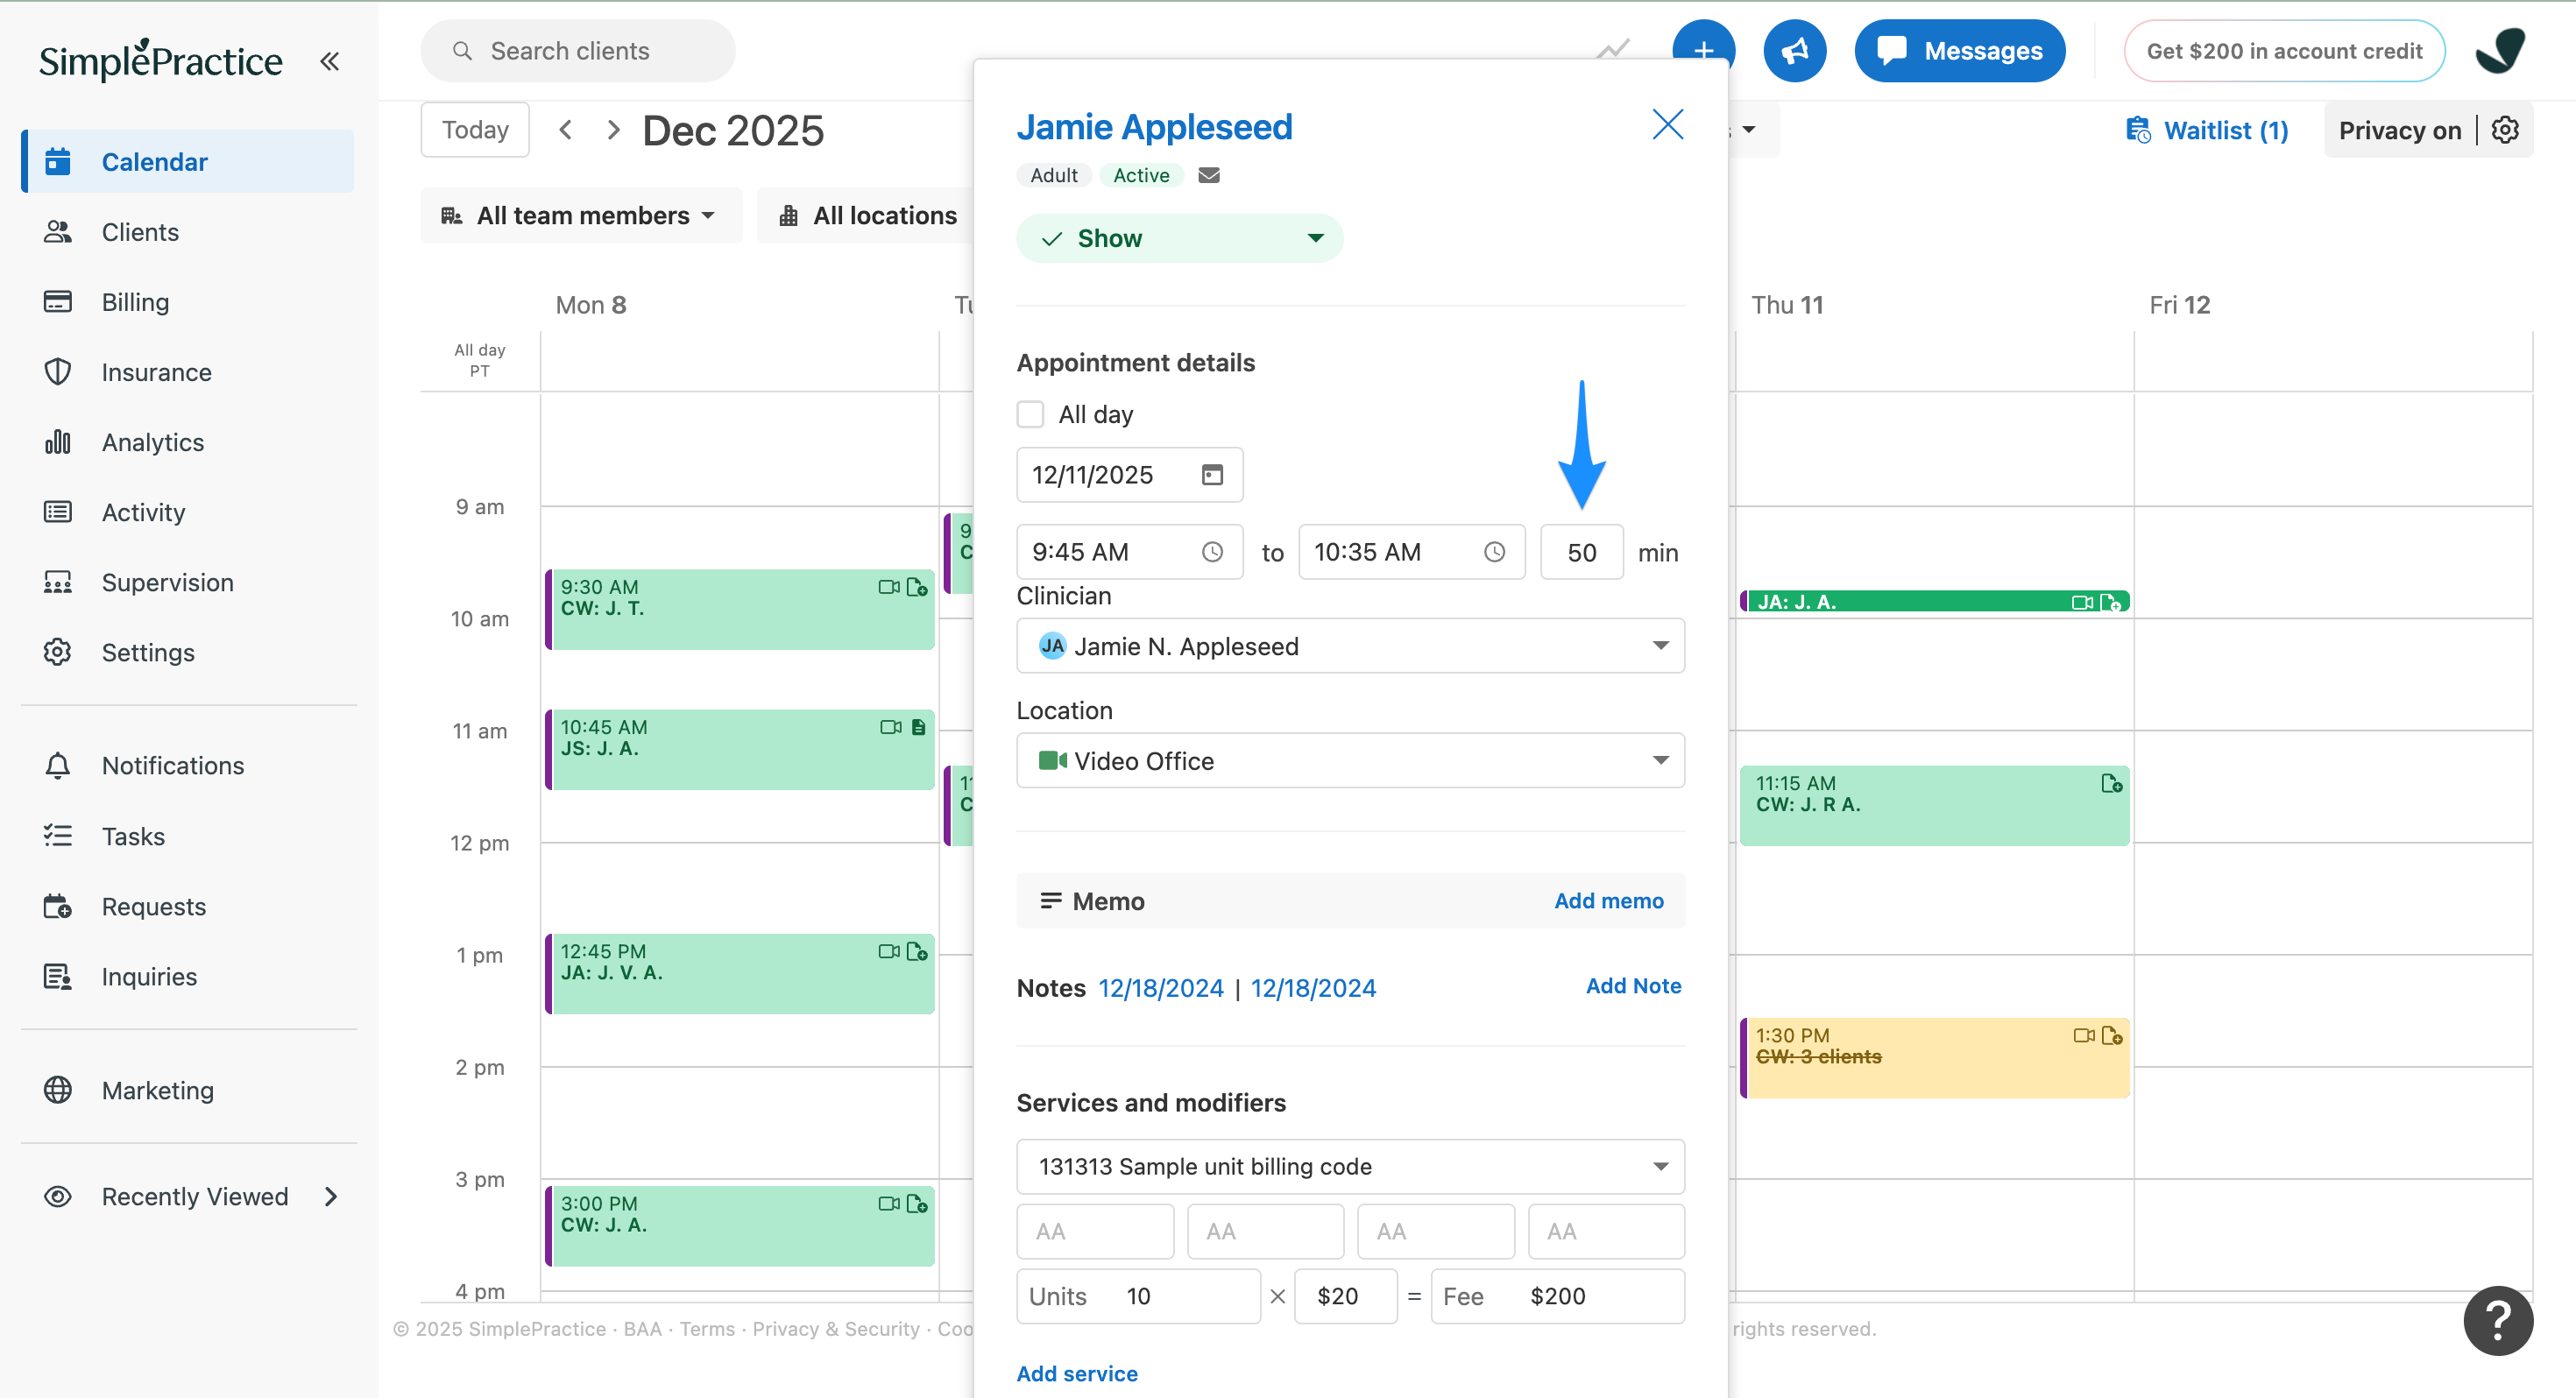2576x1398 pixels.
Task: Open Jamie Appleseed client profile
Action: 1154,127
